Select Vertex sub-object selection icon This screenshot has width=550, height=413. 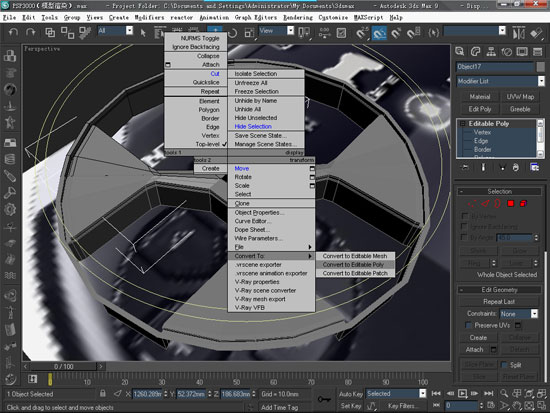(472, 204)
